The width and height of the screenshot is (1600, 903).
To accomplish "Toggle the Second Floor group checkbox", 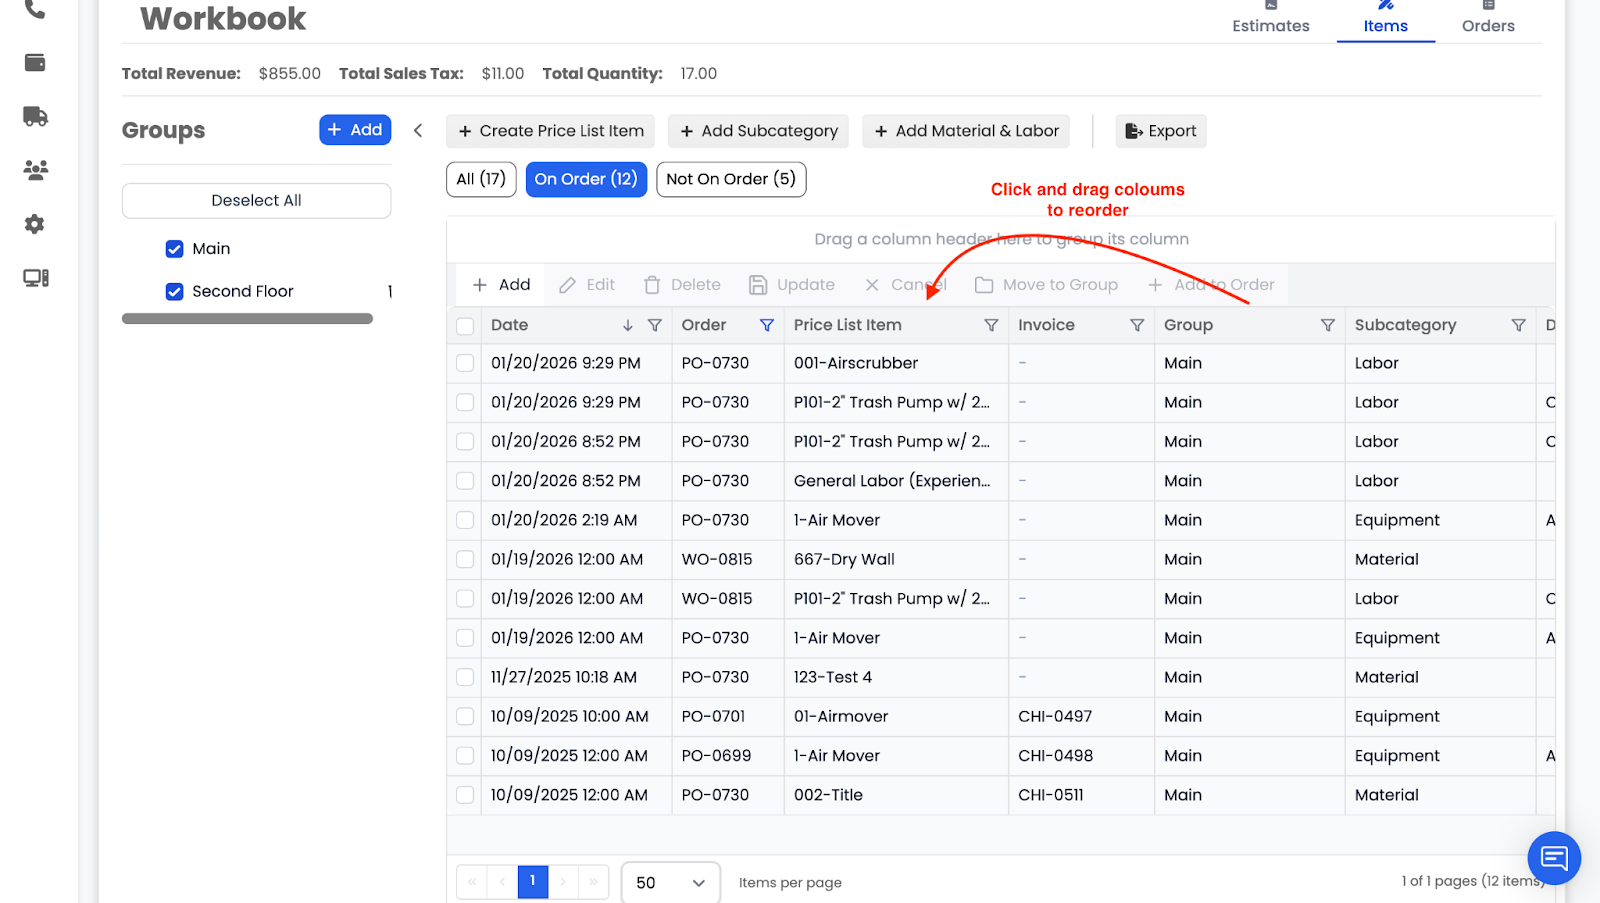I will click(175, 292).
